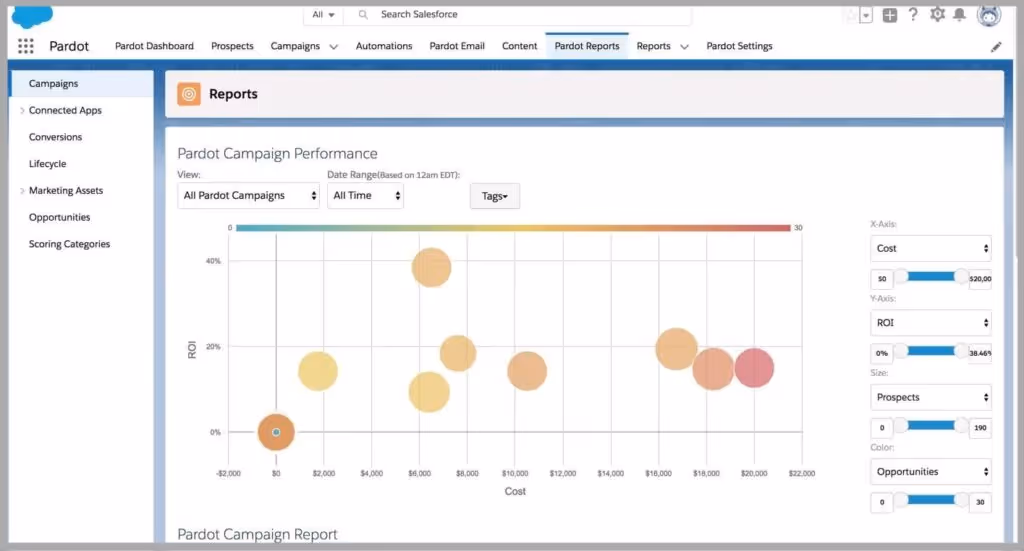Open the favorites list dropdown arrow
Image resolution: width=1024 pixels, height=551 pixels.
tap(866, 16)
